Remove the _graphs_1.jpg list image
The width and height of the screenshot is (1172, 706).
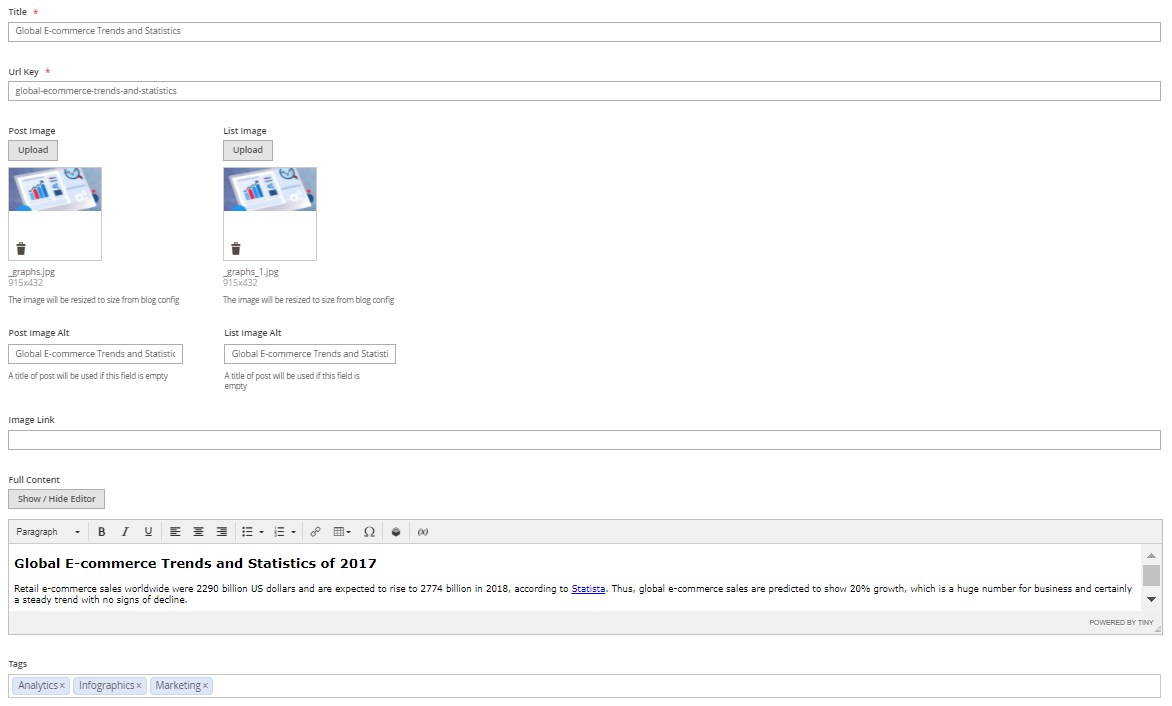point(236,249)
